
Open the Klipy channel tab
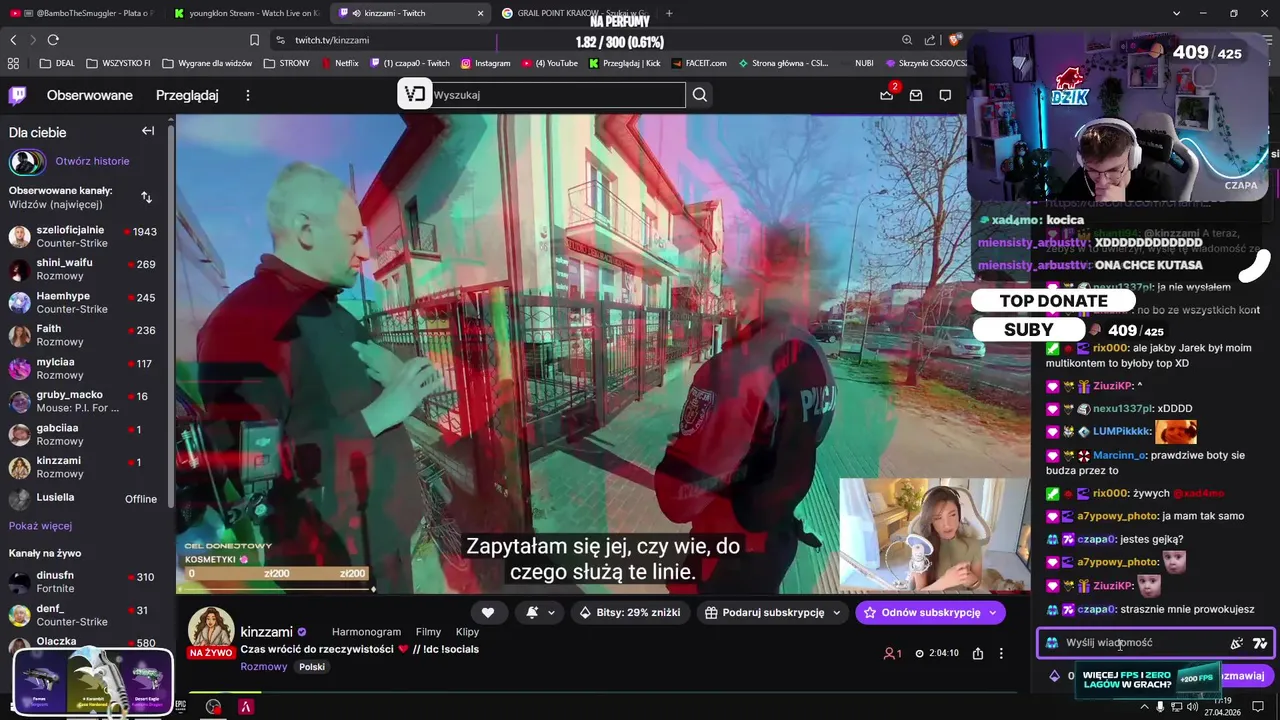[x=467, y=632]
